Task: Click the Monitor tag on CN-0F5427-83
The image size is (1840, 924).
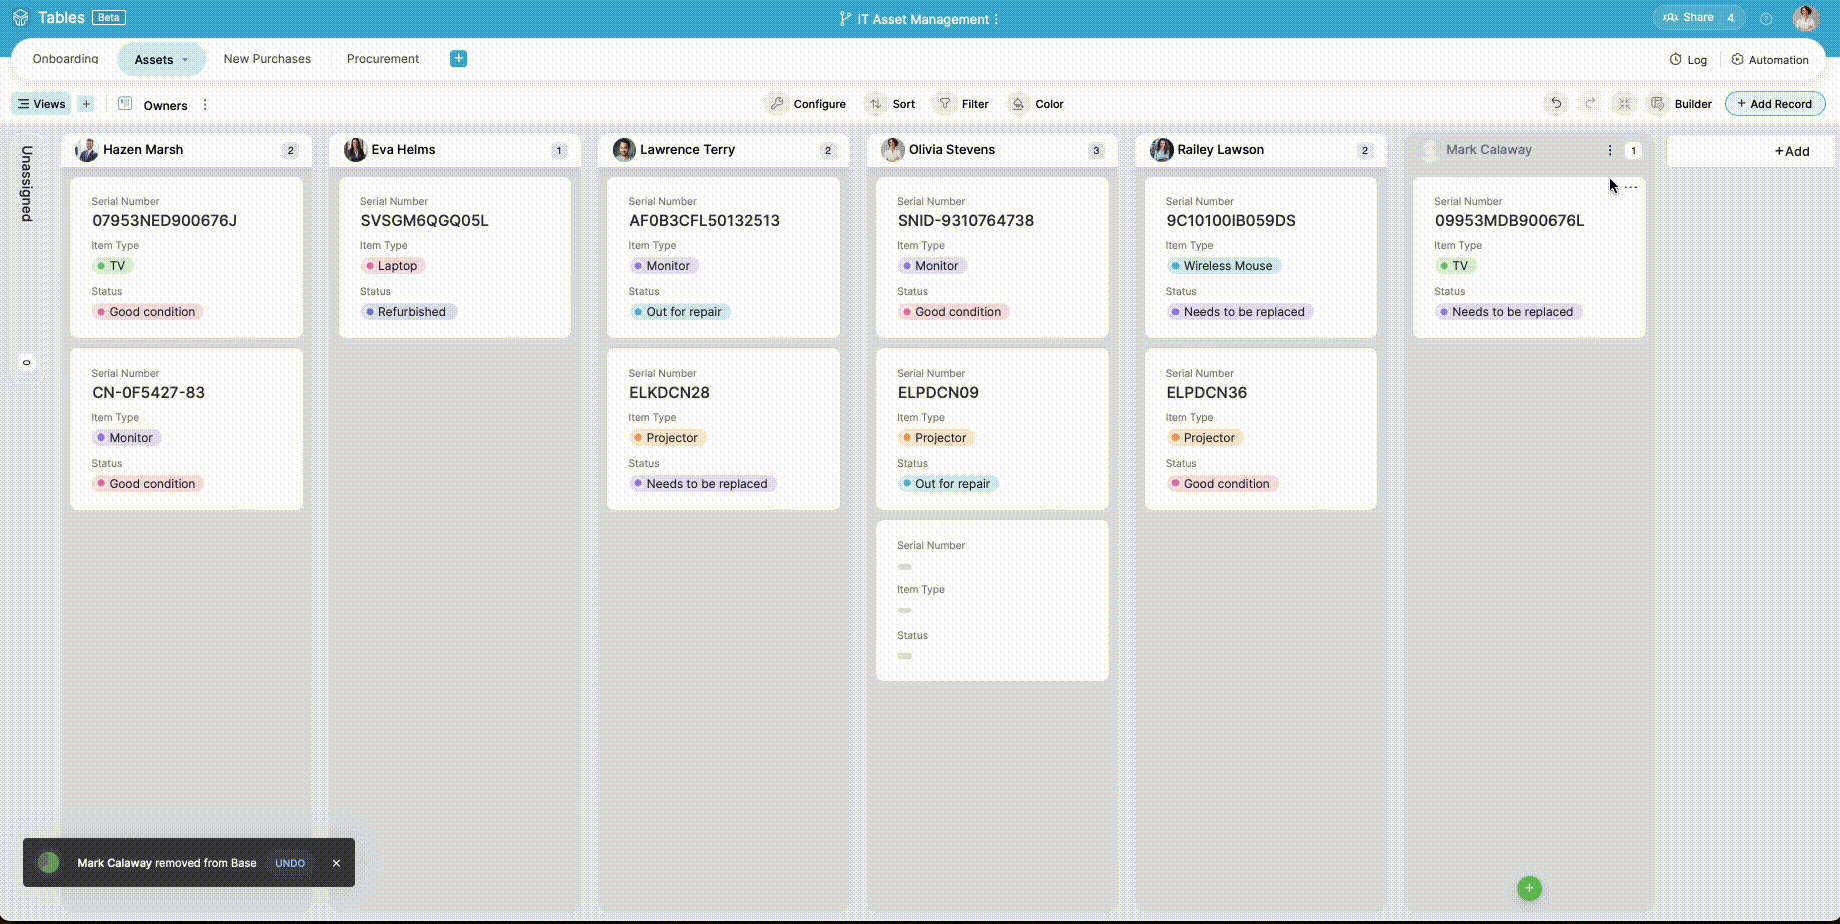Action: pyautogui.click(x=126, y=438)
